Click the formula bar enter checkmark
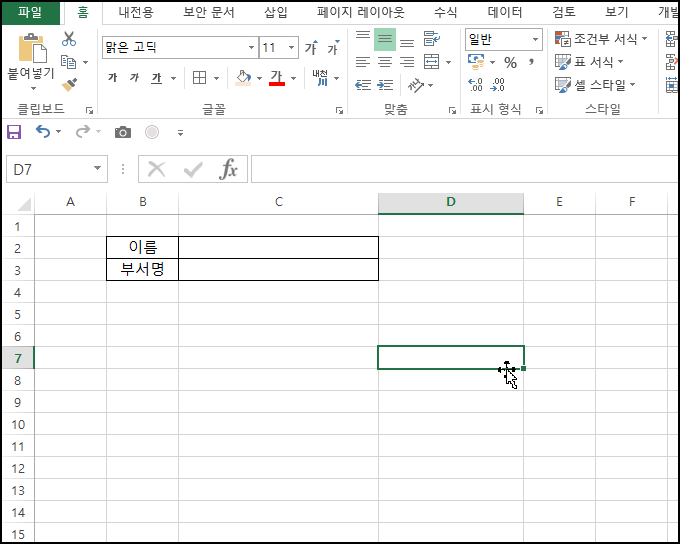This screenshot has height=544, width=680. coord(193,169)
